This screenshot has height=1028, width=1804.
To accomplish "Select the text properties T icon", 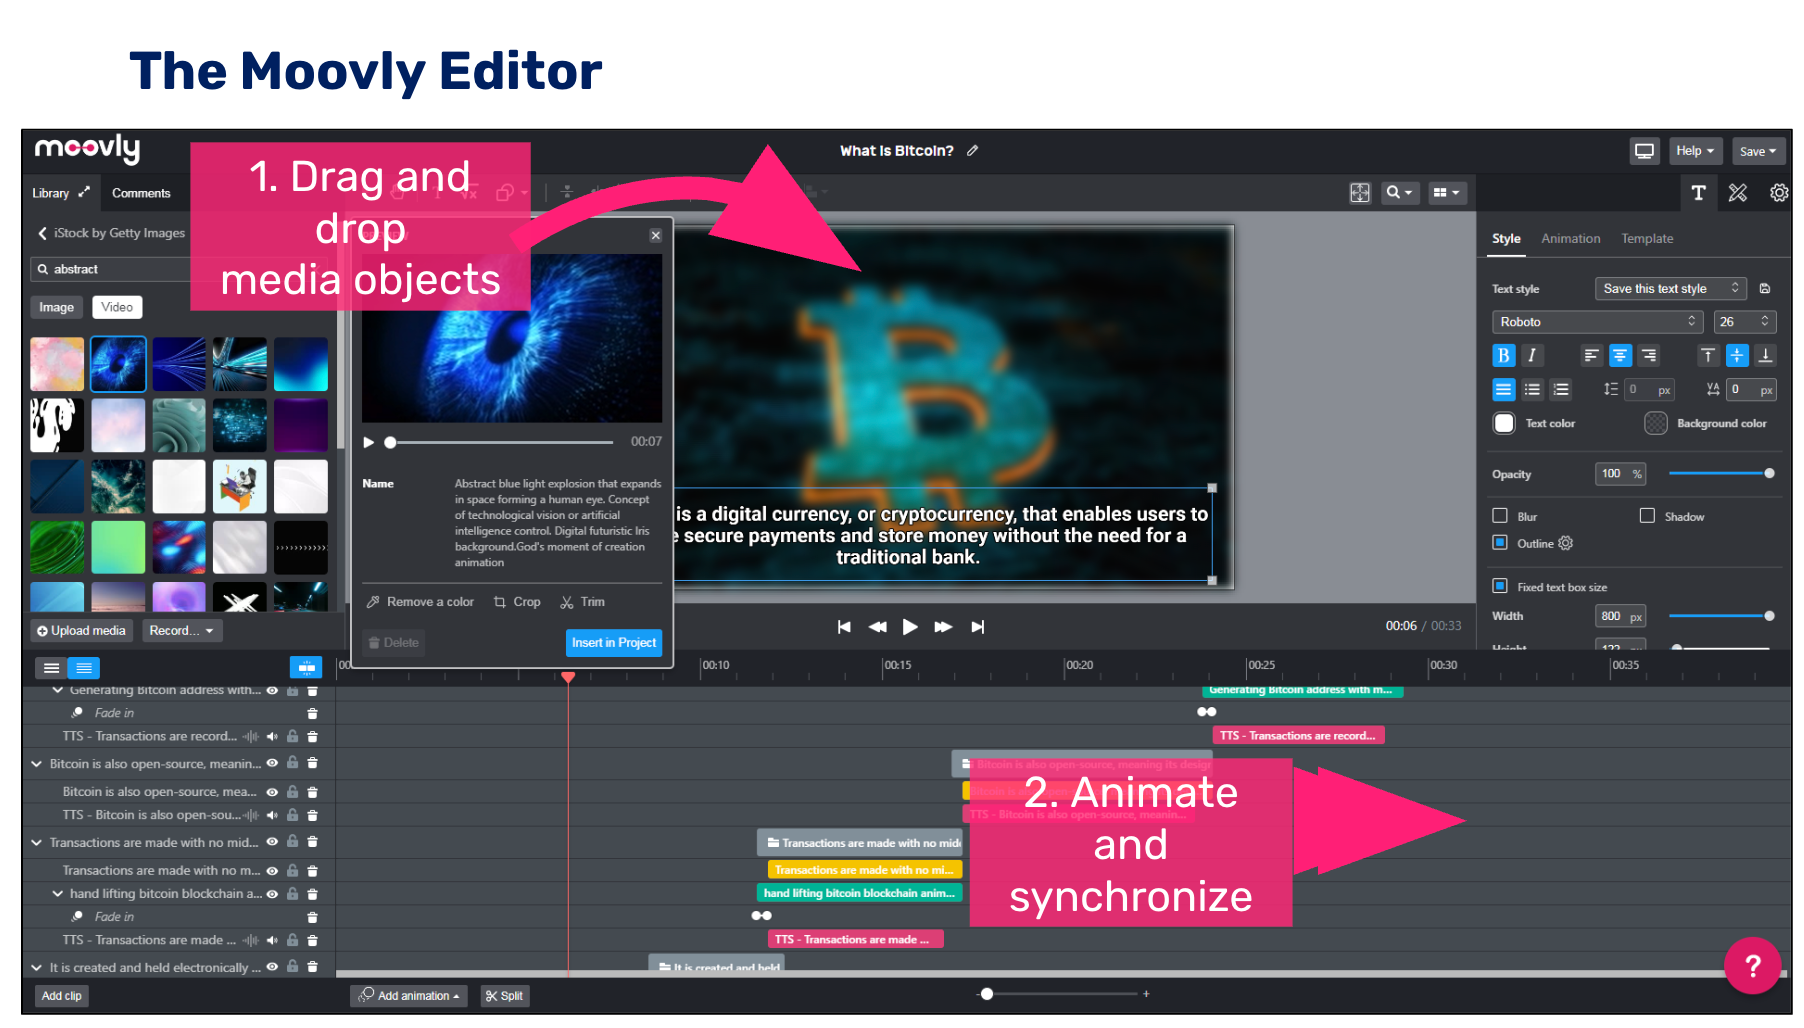I will coord(1698,193).
